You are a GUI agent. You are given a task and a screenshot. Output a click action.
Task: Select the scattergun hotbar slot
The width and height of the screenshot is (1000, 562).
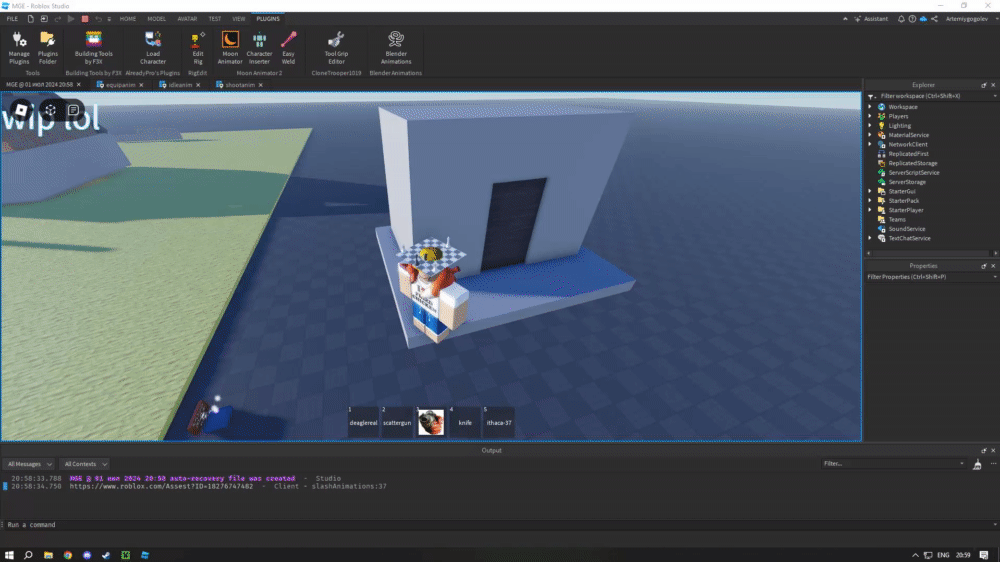(397, 422)
